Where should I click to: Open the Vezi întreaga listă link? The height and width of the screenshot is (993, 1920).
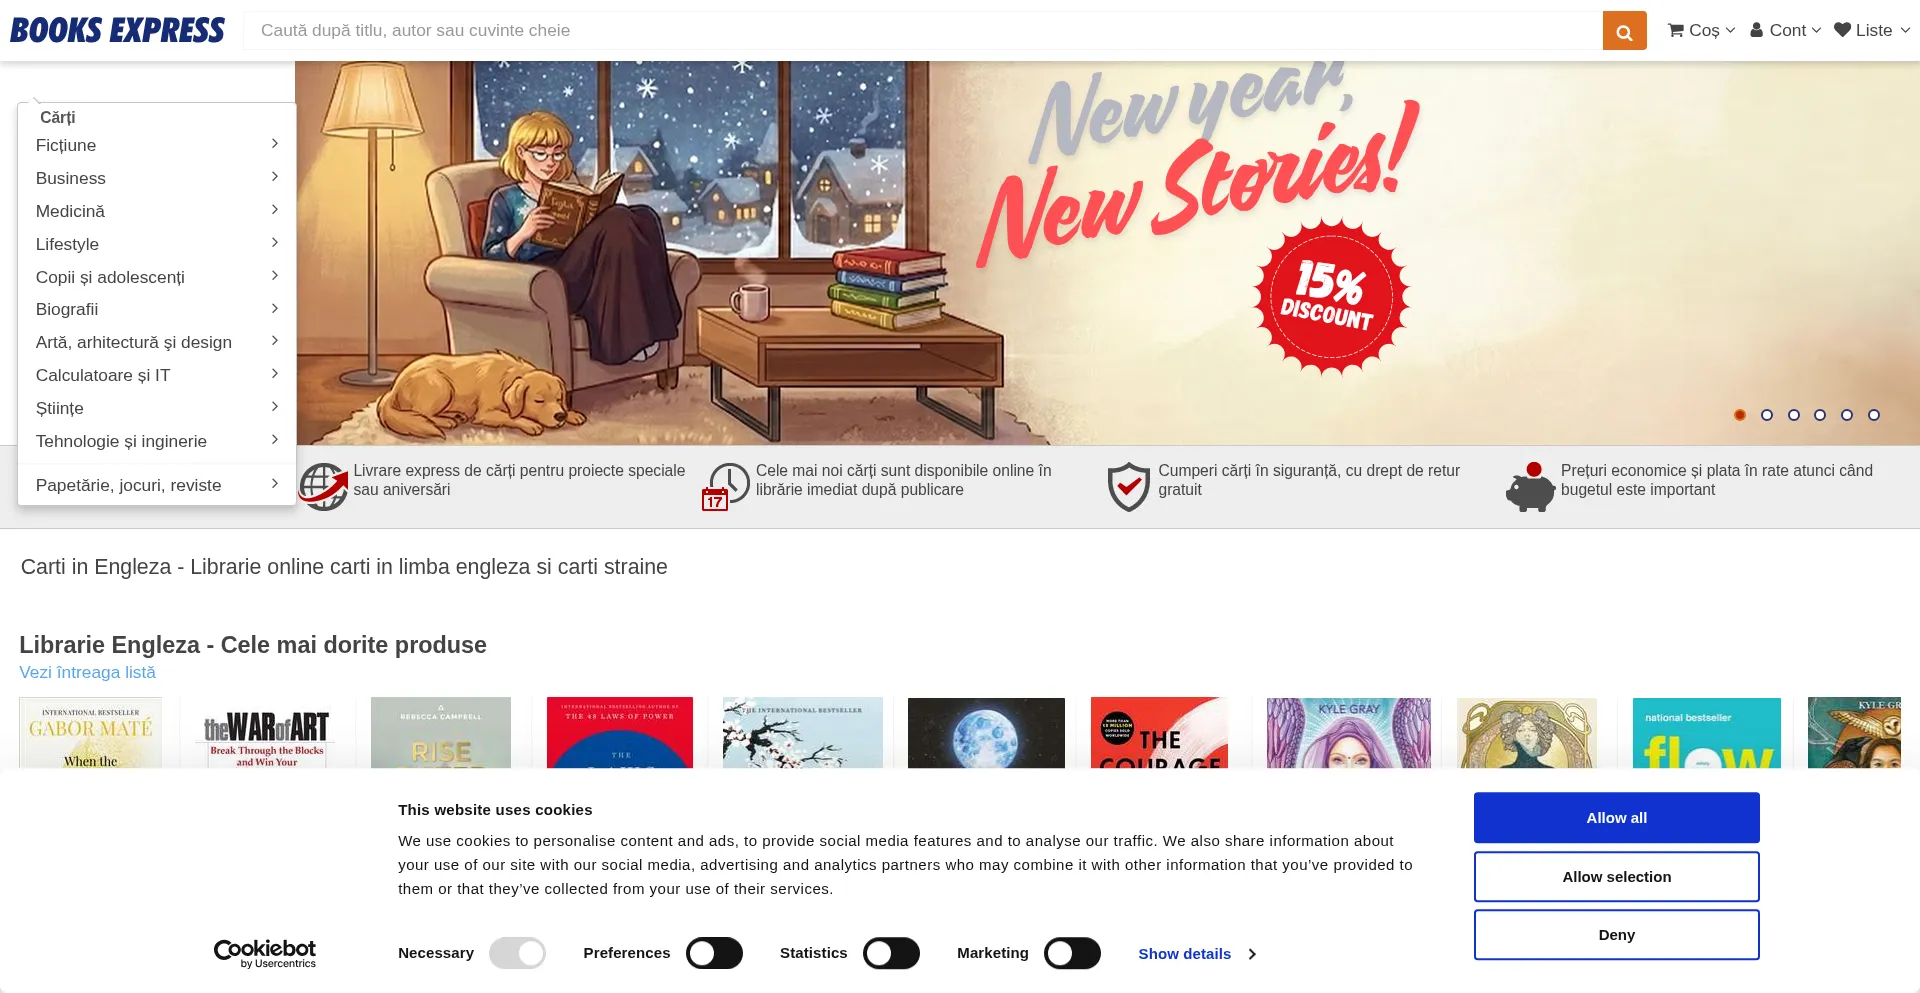pos(88,673)
